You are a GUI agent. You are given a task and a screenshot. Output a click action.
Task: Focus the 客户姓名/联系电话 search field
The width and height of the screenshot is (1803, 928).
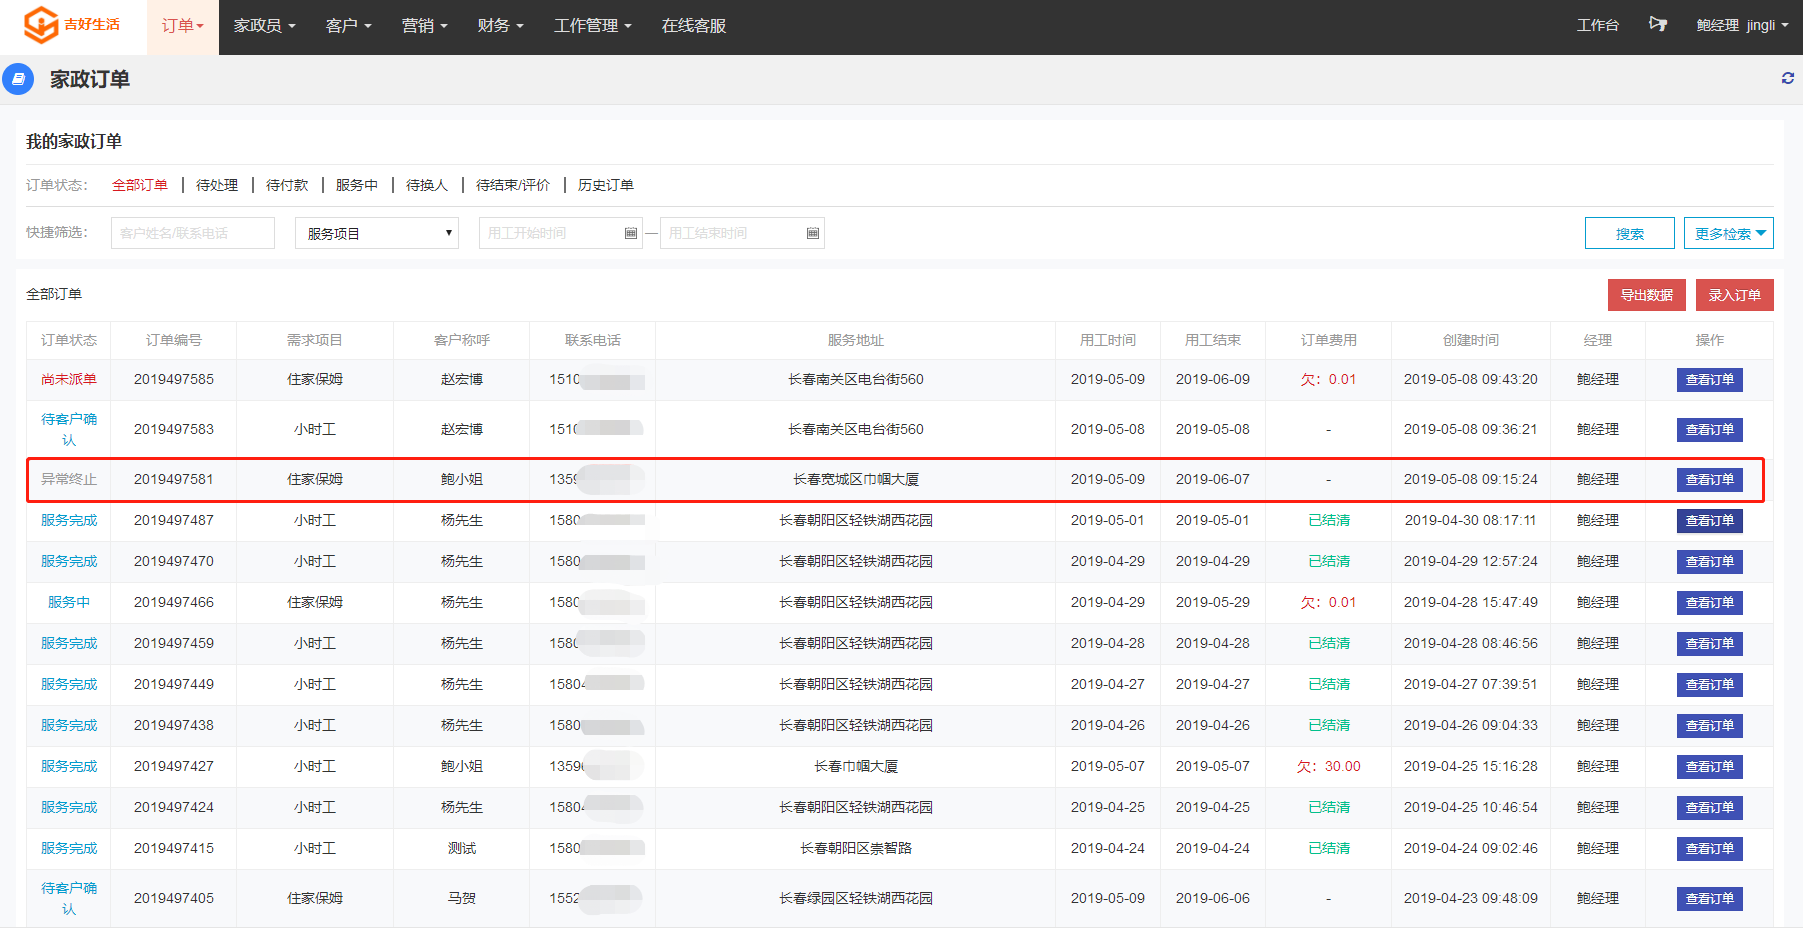193,233
